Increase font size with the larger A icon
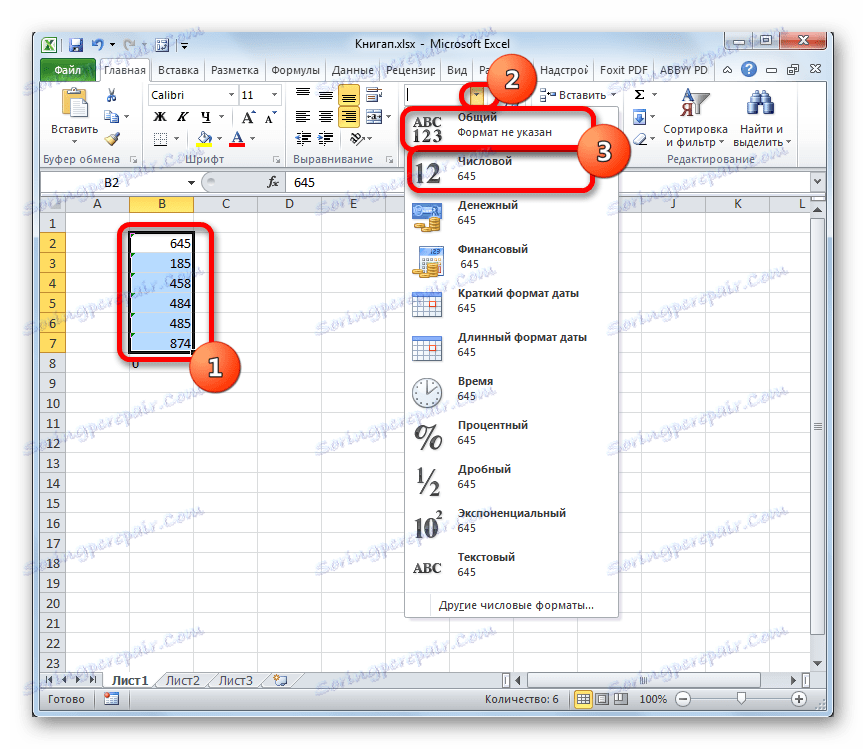 248,117
